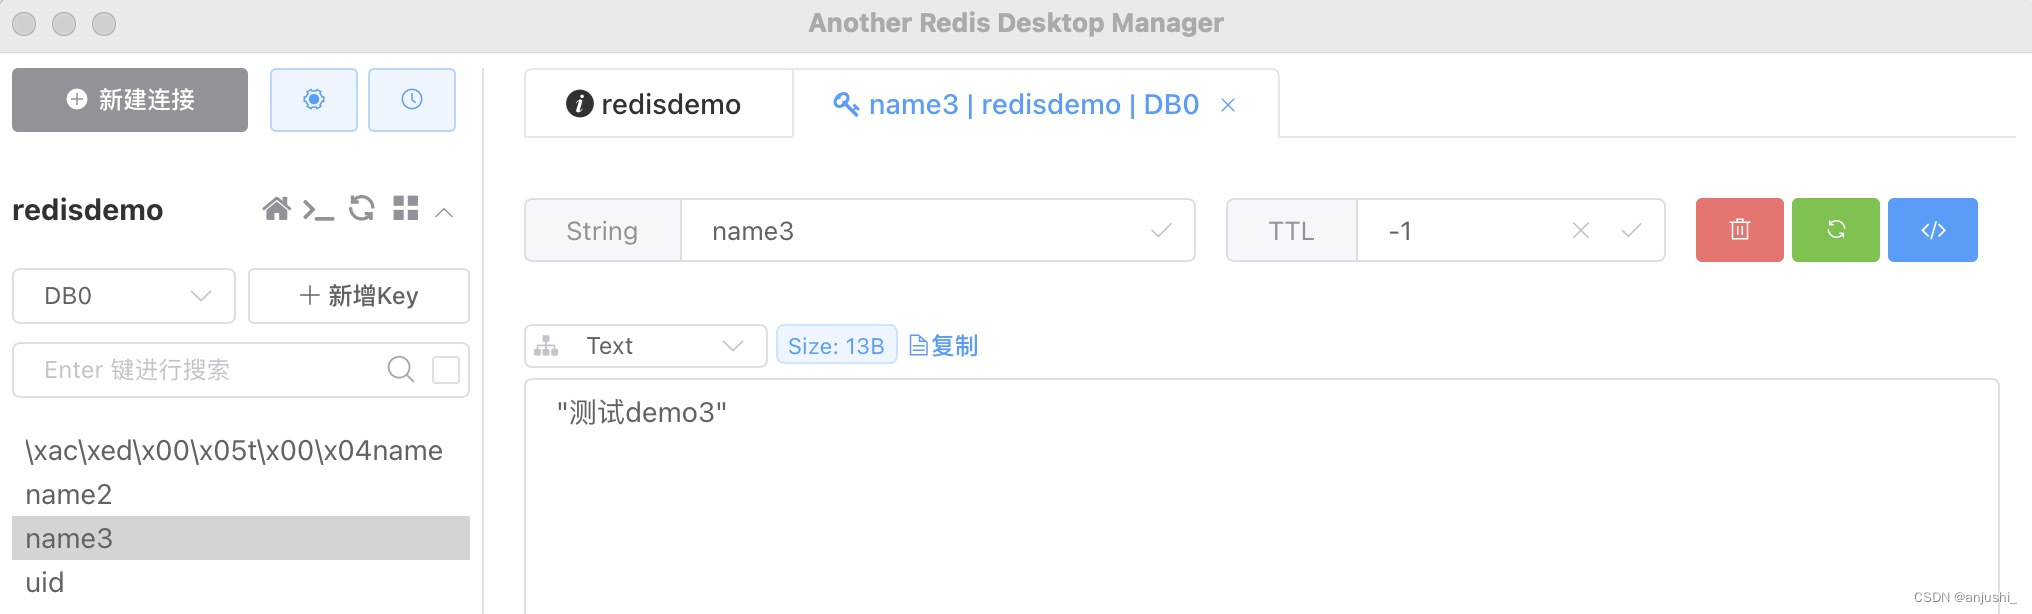
Task: Select the name2 key
Action: [241, 494]
